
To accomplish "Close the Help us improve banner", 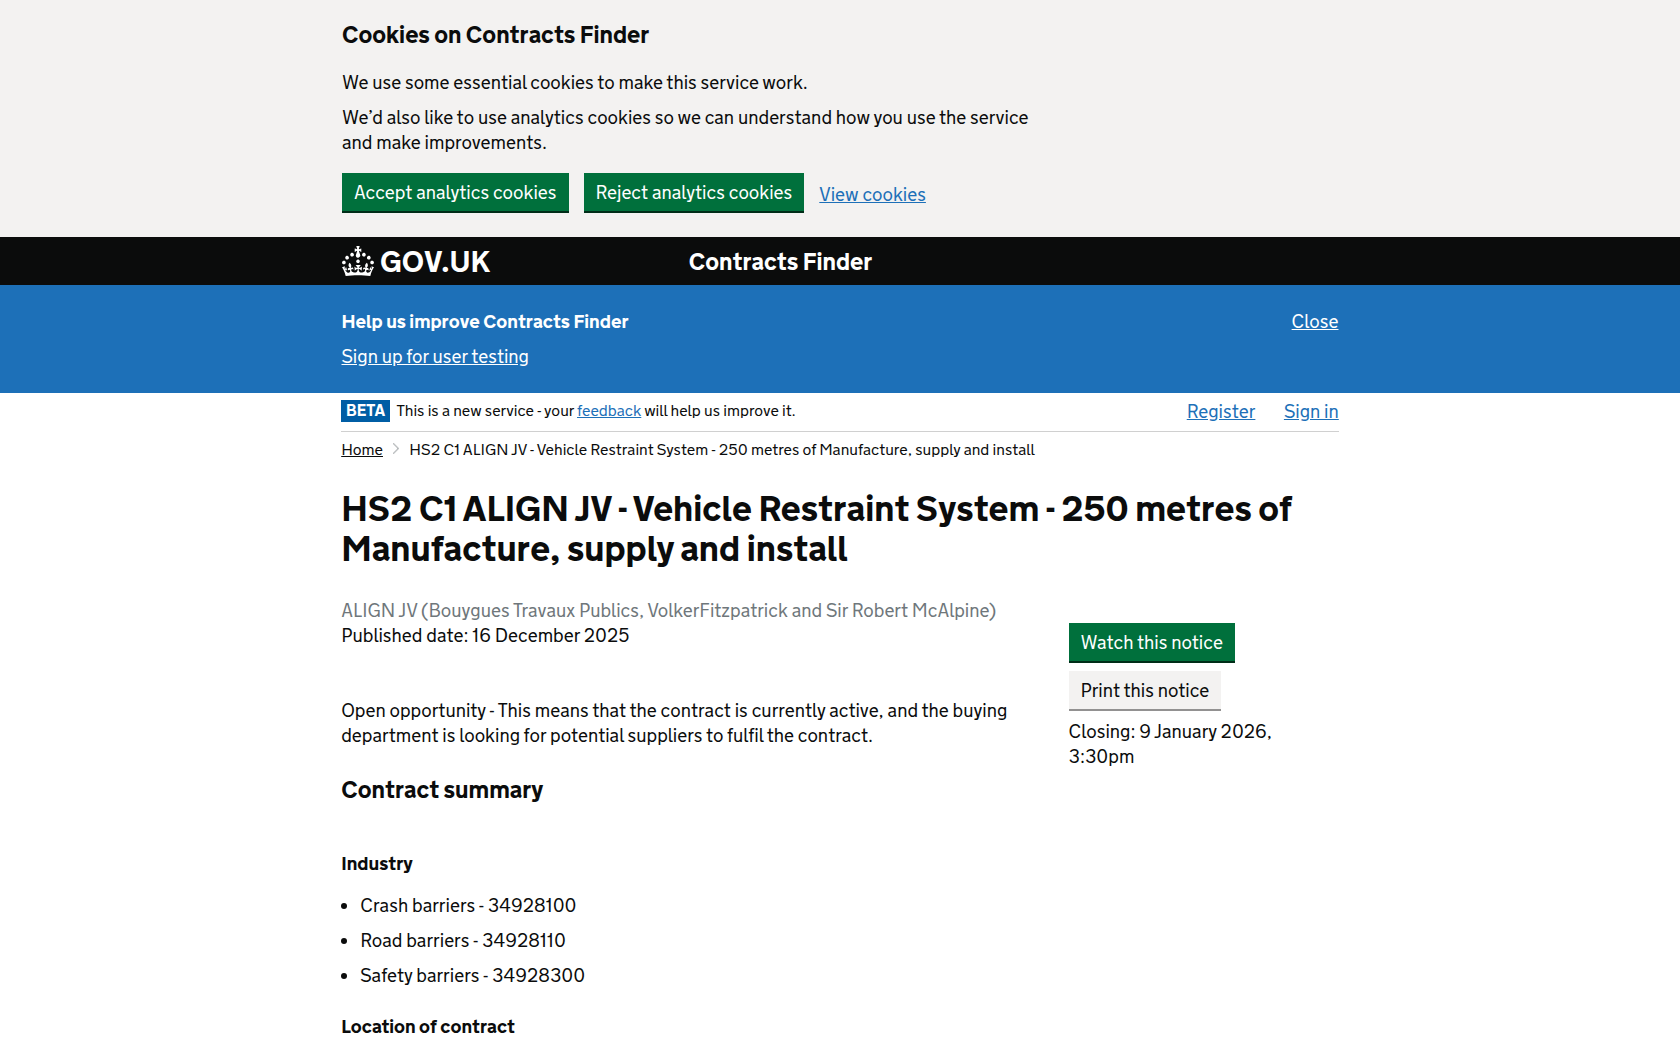I will pos(1314,322).
